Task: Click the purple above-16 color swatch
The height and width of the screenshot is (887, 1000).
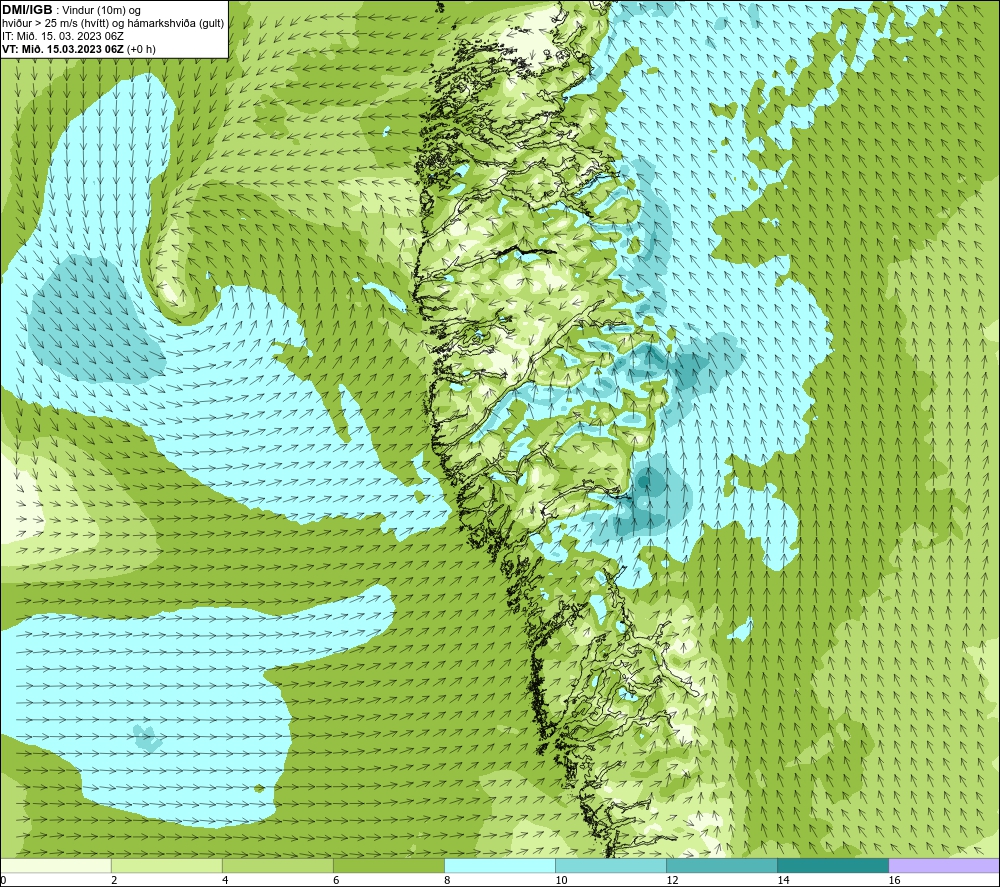Action: coord(944,865)
